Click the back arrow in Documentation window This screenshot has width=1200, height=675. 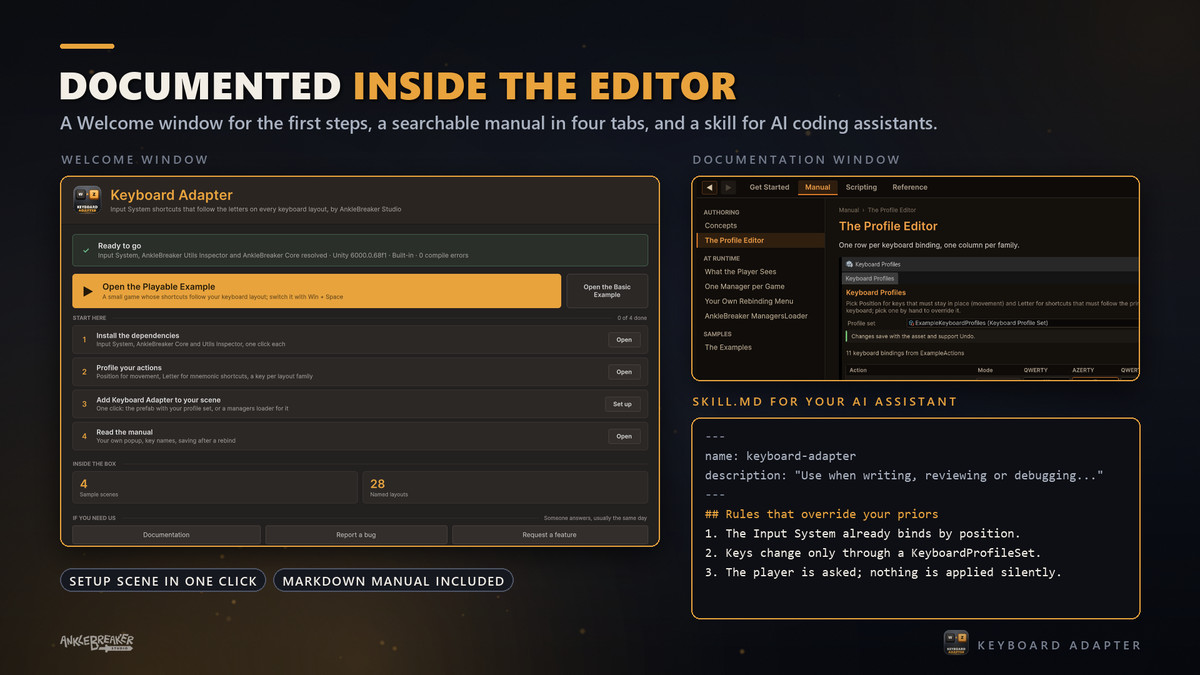tap(709, 188)
